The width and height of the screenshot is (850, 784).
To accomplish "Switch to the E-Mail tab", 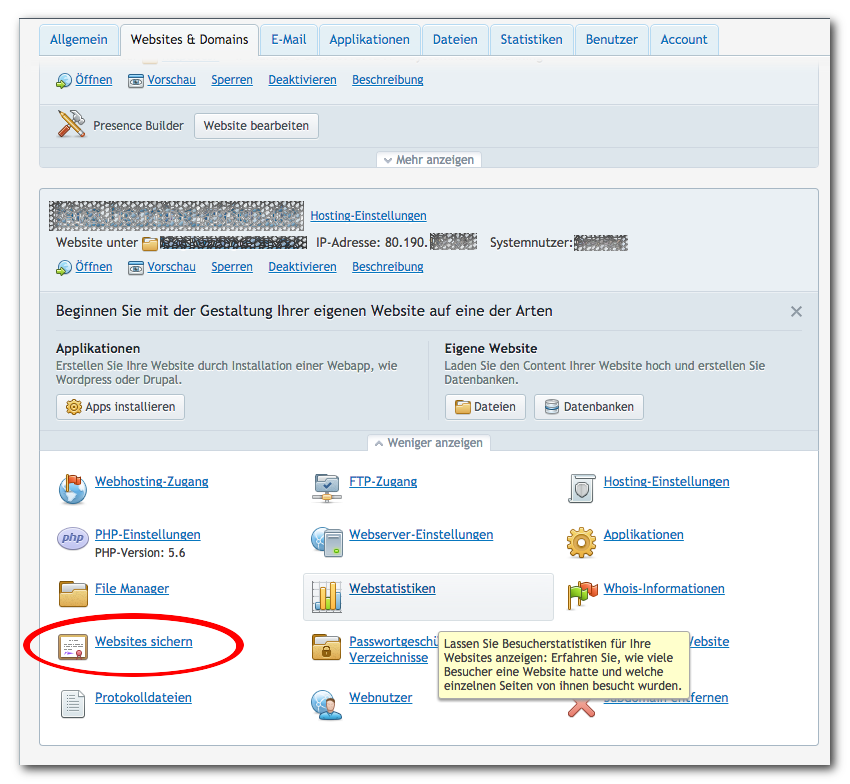I will [x=289, y=40].
